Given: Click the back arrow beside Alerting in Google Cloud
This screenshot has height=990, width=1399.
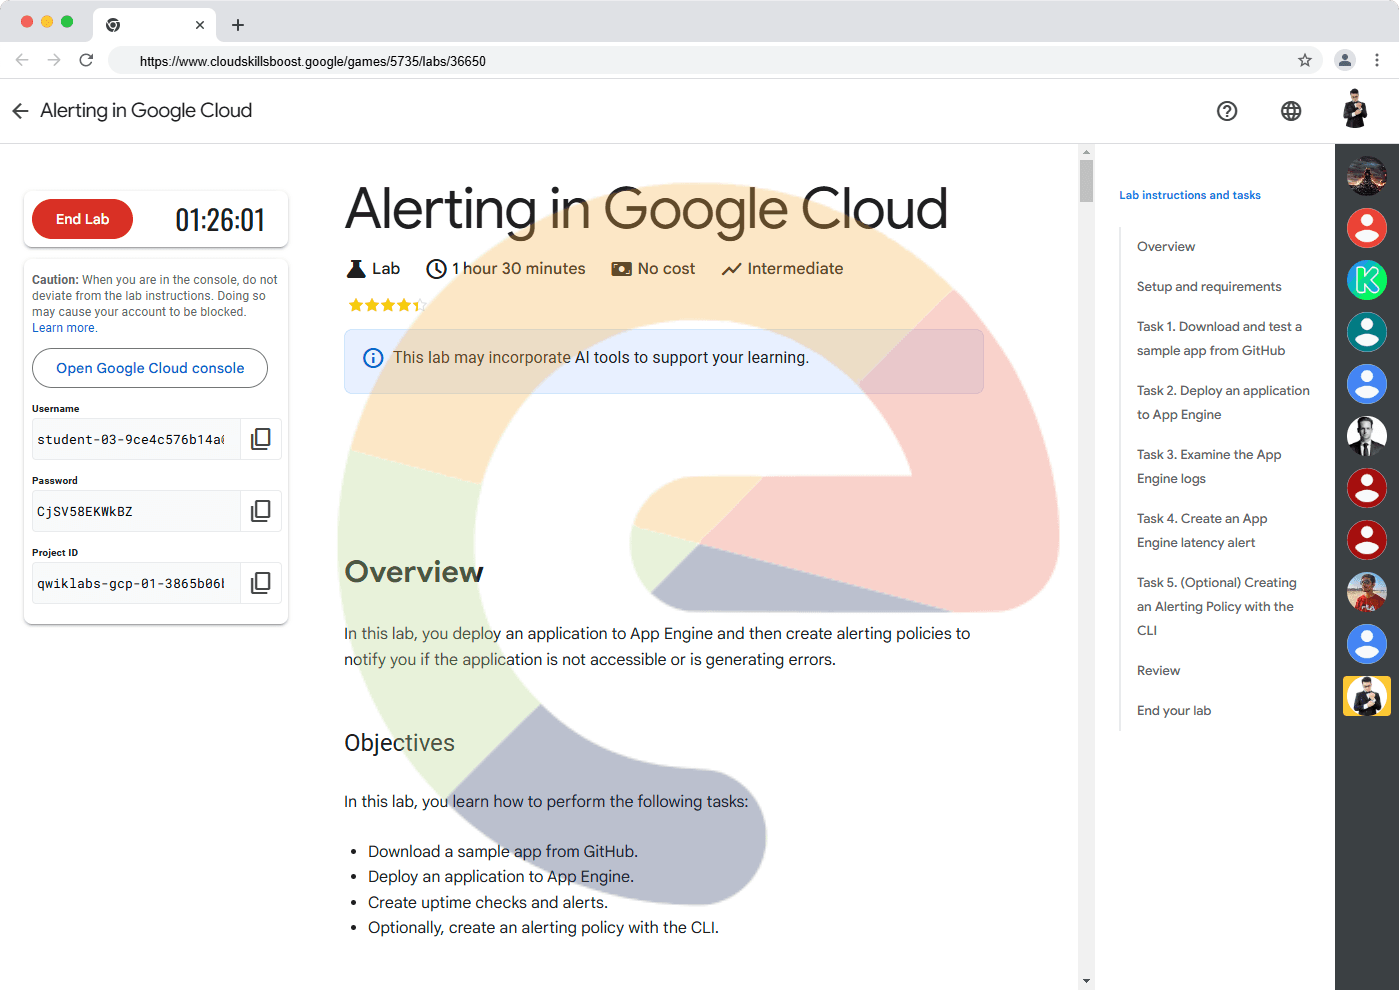Looking at the screenshot, I should coord(20,111).
